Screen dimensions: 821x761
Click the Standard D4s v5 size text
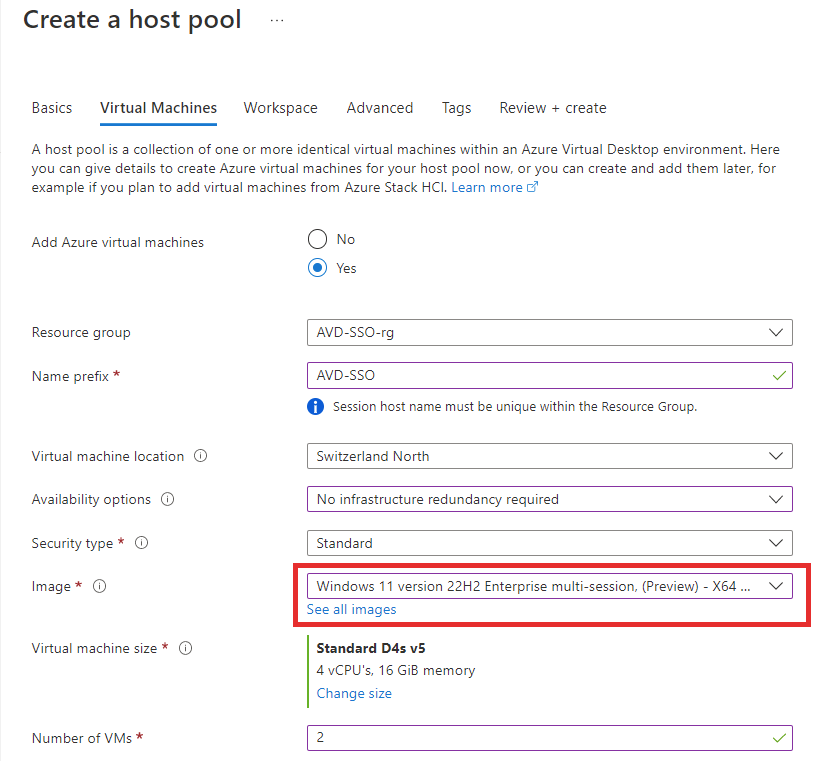click(x=371, y=648)
